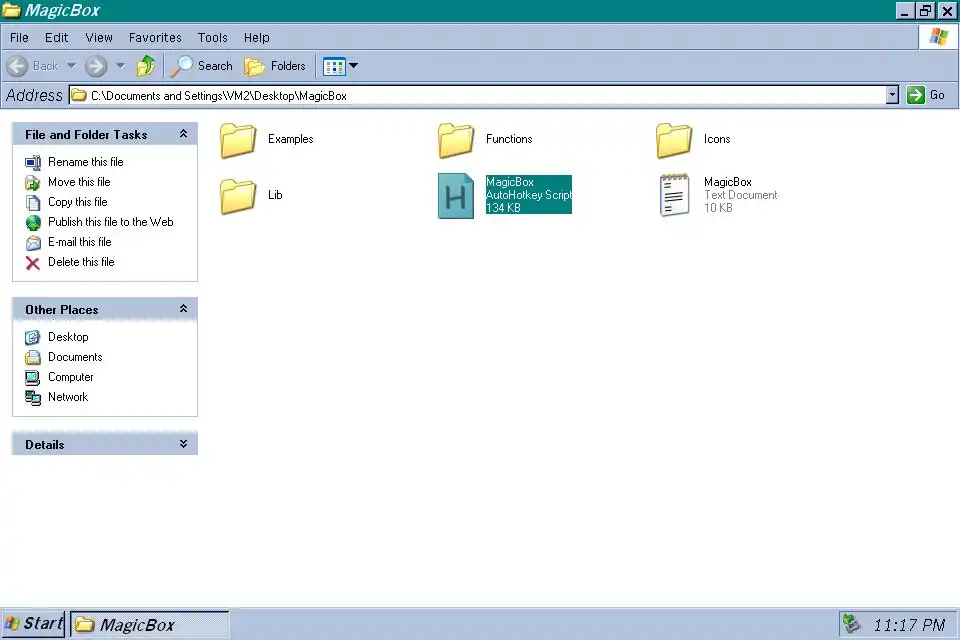
Task: Expand the Details panel
Action: pyautogui.click(x=183, y=444)
